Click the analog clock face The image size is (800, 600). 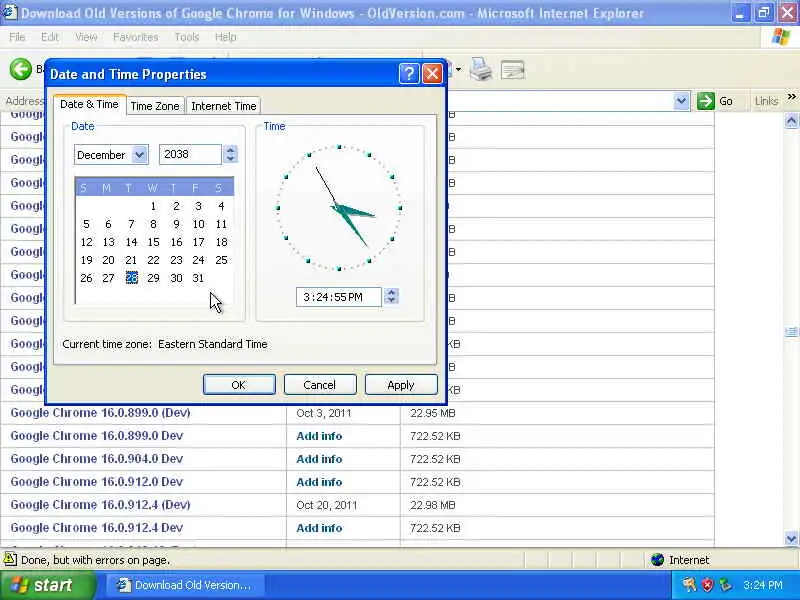(339, 208)
